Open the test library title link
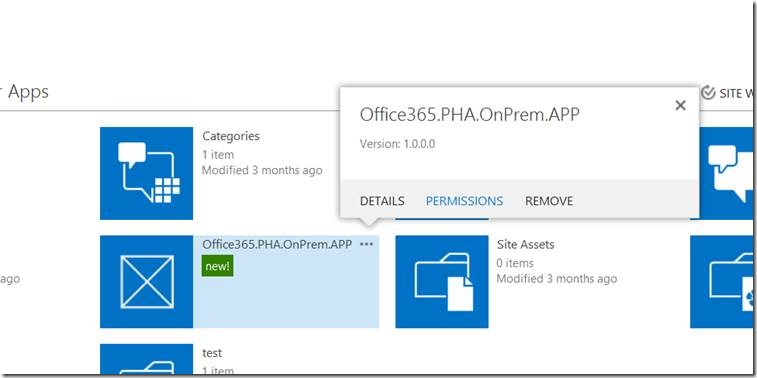This screenshot has height=378, width=757. [212, 353]
